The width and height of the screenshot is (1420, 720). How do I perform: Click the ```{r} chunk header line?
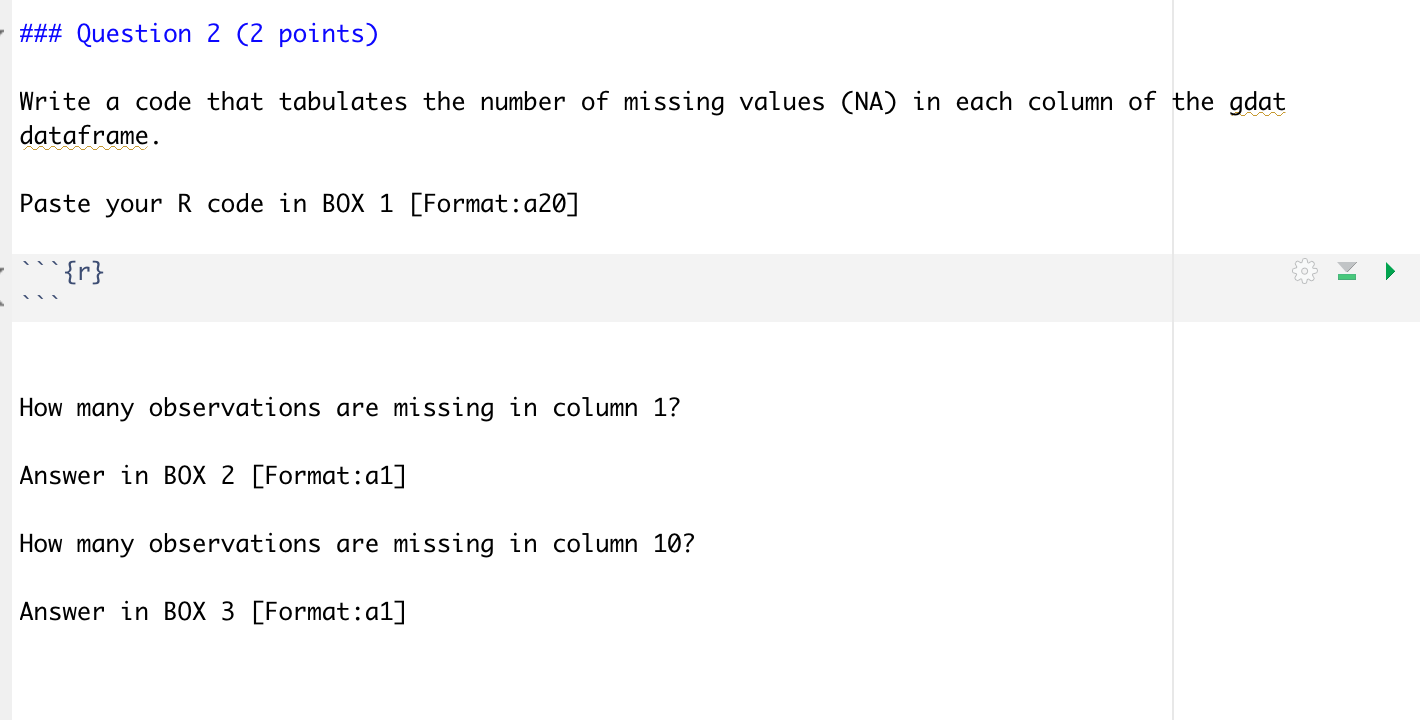pyautogui.click(x=62, y=271)
